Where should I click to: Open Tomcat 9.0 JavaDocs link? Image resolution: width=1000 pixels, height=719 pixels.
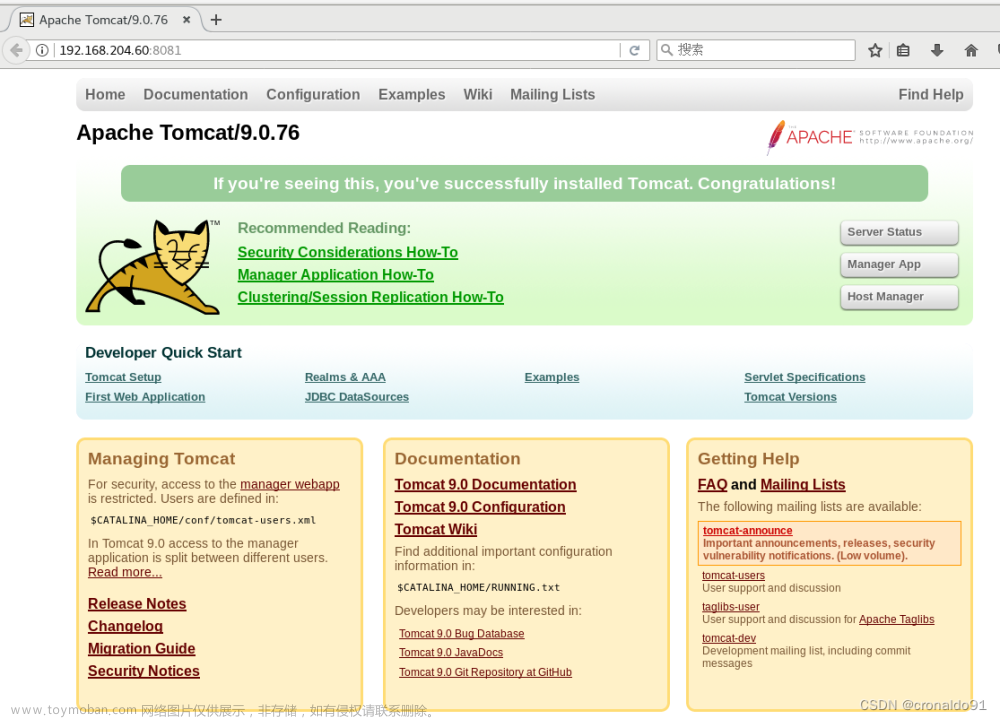coord(451,653)
